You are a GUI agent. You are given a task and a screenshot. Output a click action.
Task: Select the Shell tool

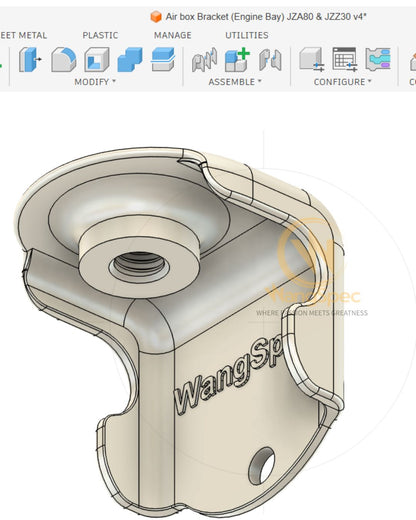click(x=97, y=60)
